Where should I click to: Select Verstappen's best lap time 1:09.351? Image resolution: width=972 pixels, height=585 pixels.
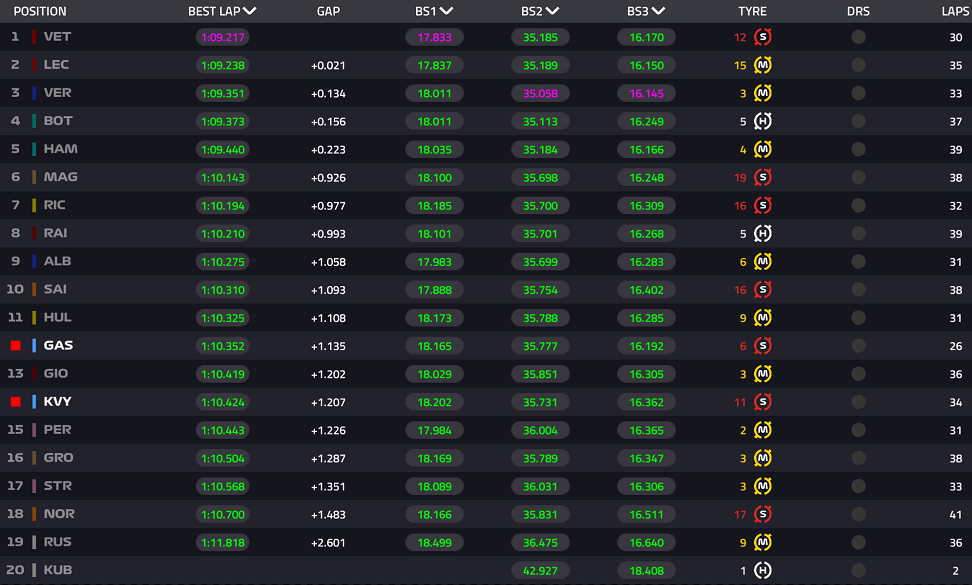pyautogui.click(x=223, y=94)
